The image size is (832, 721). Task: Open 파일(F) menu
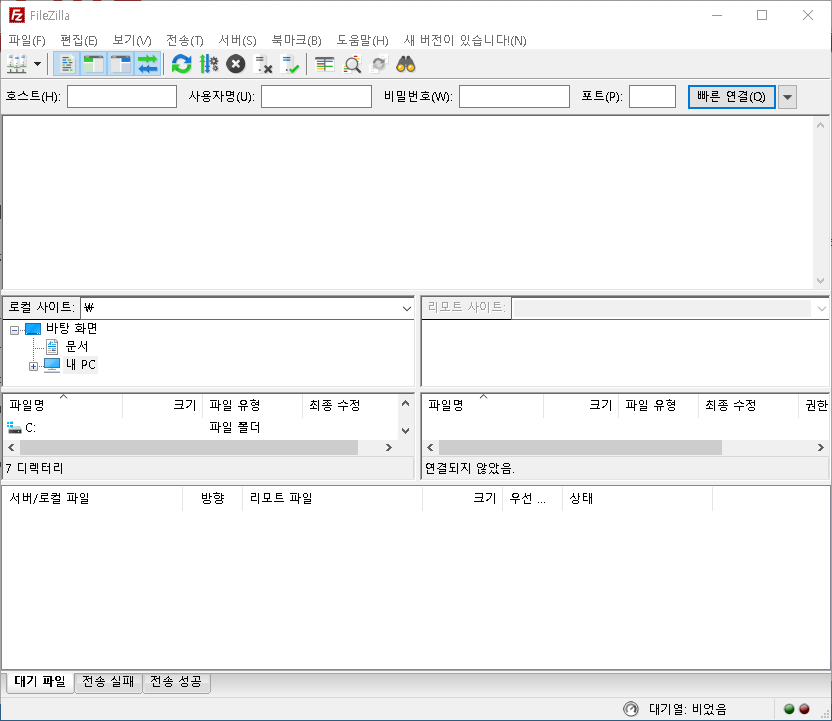point(27,40)
